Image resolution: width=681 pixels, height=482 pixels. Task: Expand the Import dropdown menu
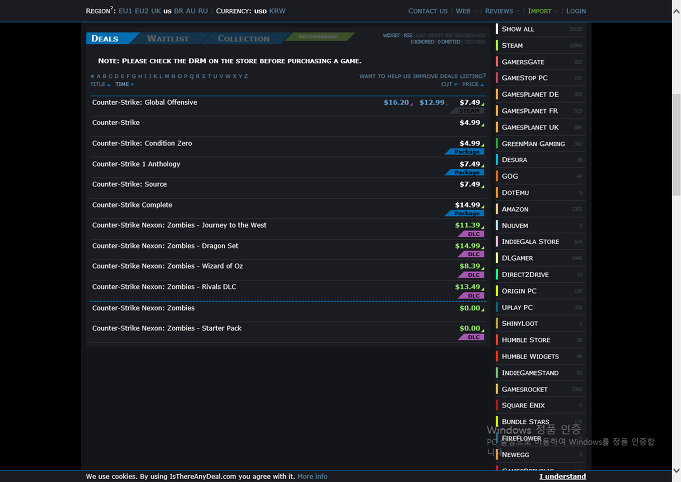[542, 11]
